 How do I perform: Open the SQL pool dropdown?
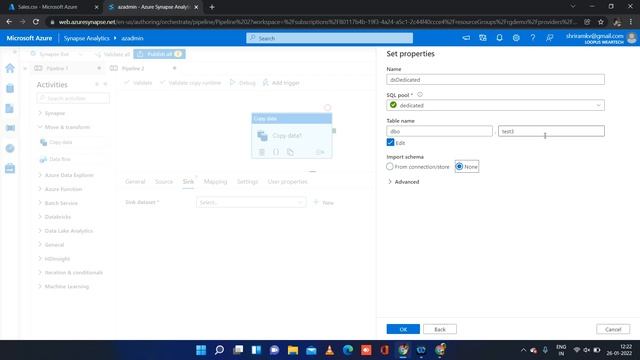pos(496,105)
